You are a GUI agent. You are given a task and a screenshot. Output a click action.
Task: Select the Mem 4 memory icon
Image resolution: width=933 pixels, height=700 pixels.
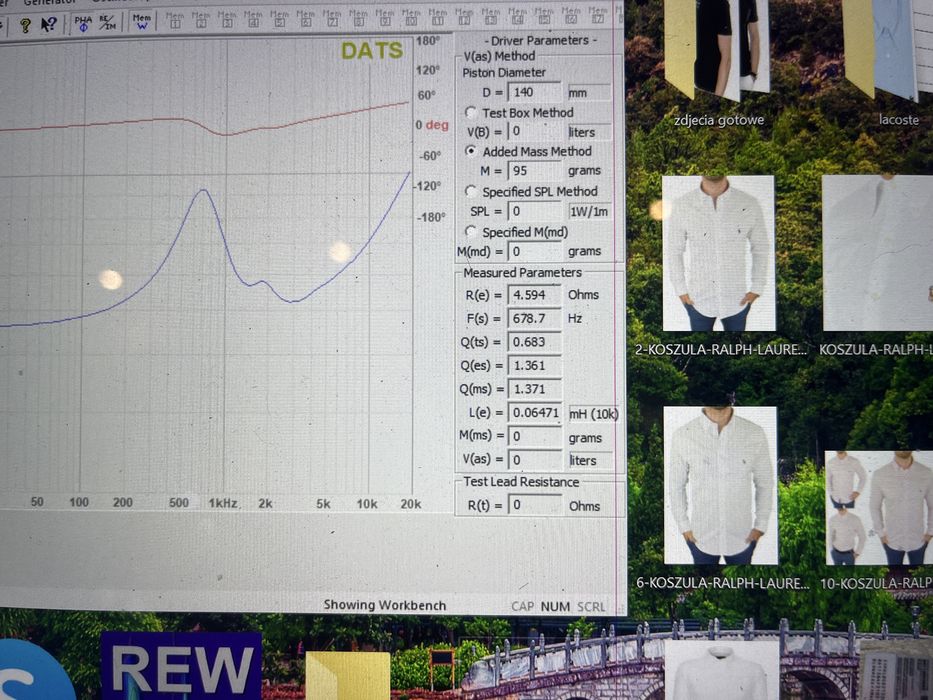click(x=253, y=19)
